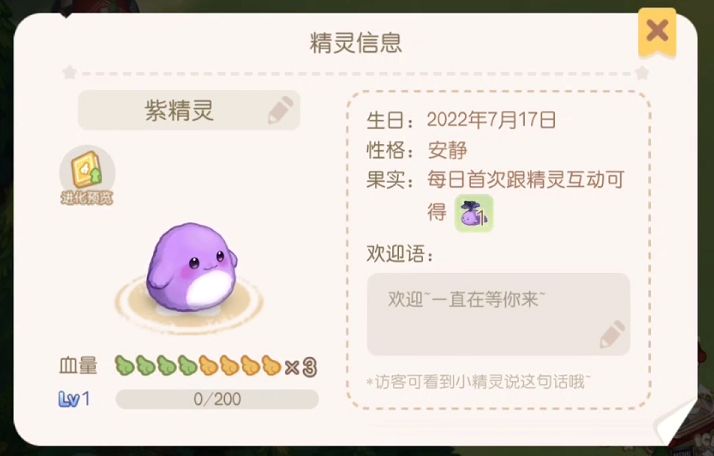This screenshot has height=456, width=714.
Task: Tap the last orange health gourd
Action: [272, 365]
